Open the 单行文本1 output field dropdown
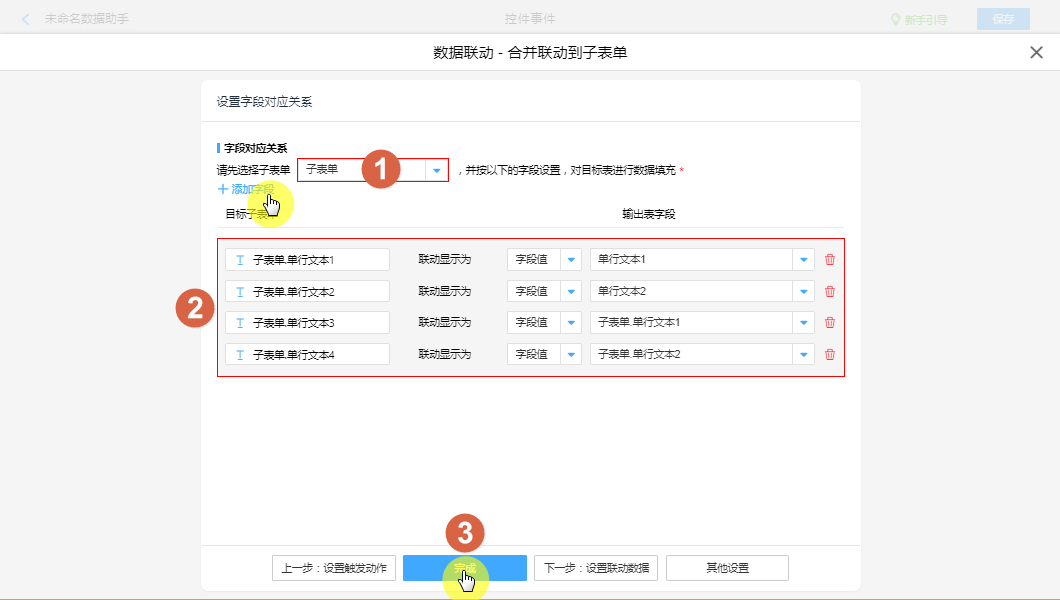Screen dimensions: 1060x600 coord(803,260)
